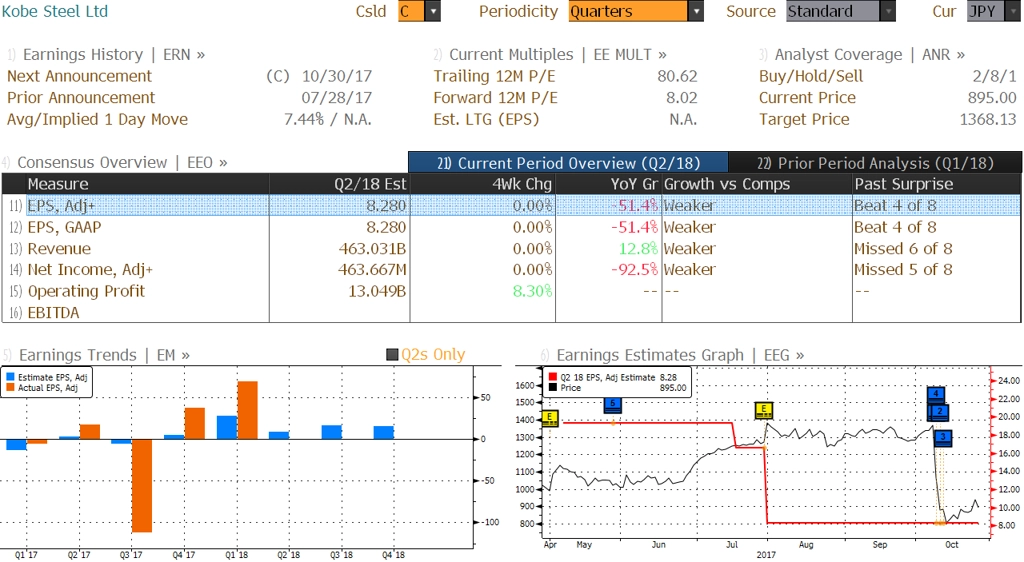Viewport: 1024px width, 562px height.
Task: Open the Csld dropdown arrow
Action: pyautogui.click(x=432, y=11)
